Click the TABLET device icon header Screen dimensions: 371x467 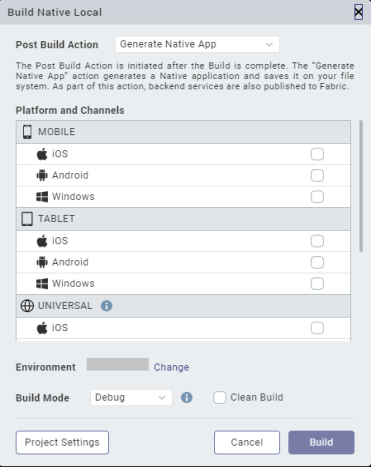27,219
